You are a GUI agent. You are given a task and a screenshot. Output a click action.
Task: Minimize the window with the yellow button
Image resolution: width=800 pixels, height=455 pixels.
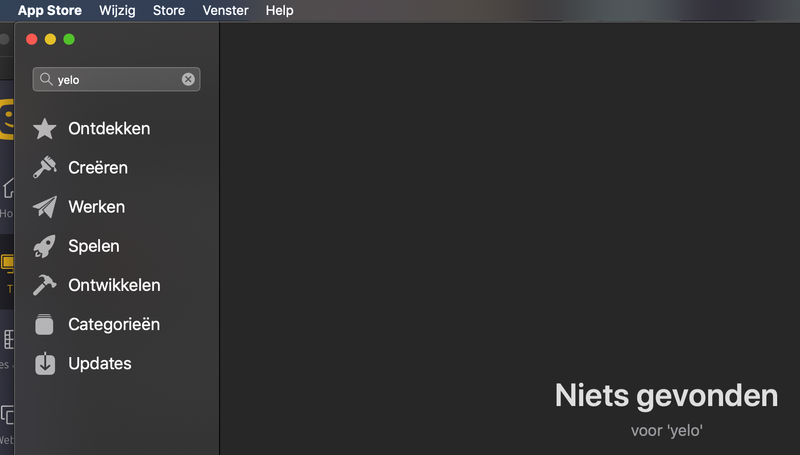50,39
